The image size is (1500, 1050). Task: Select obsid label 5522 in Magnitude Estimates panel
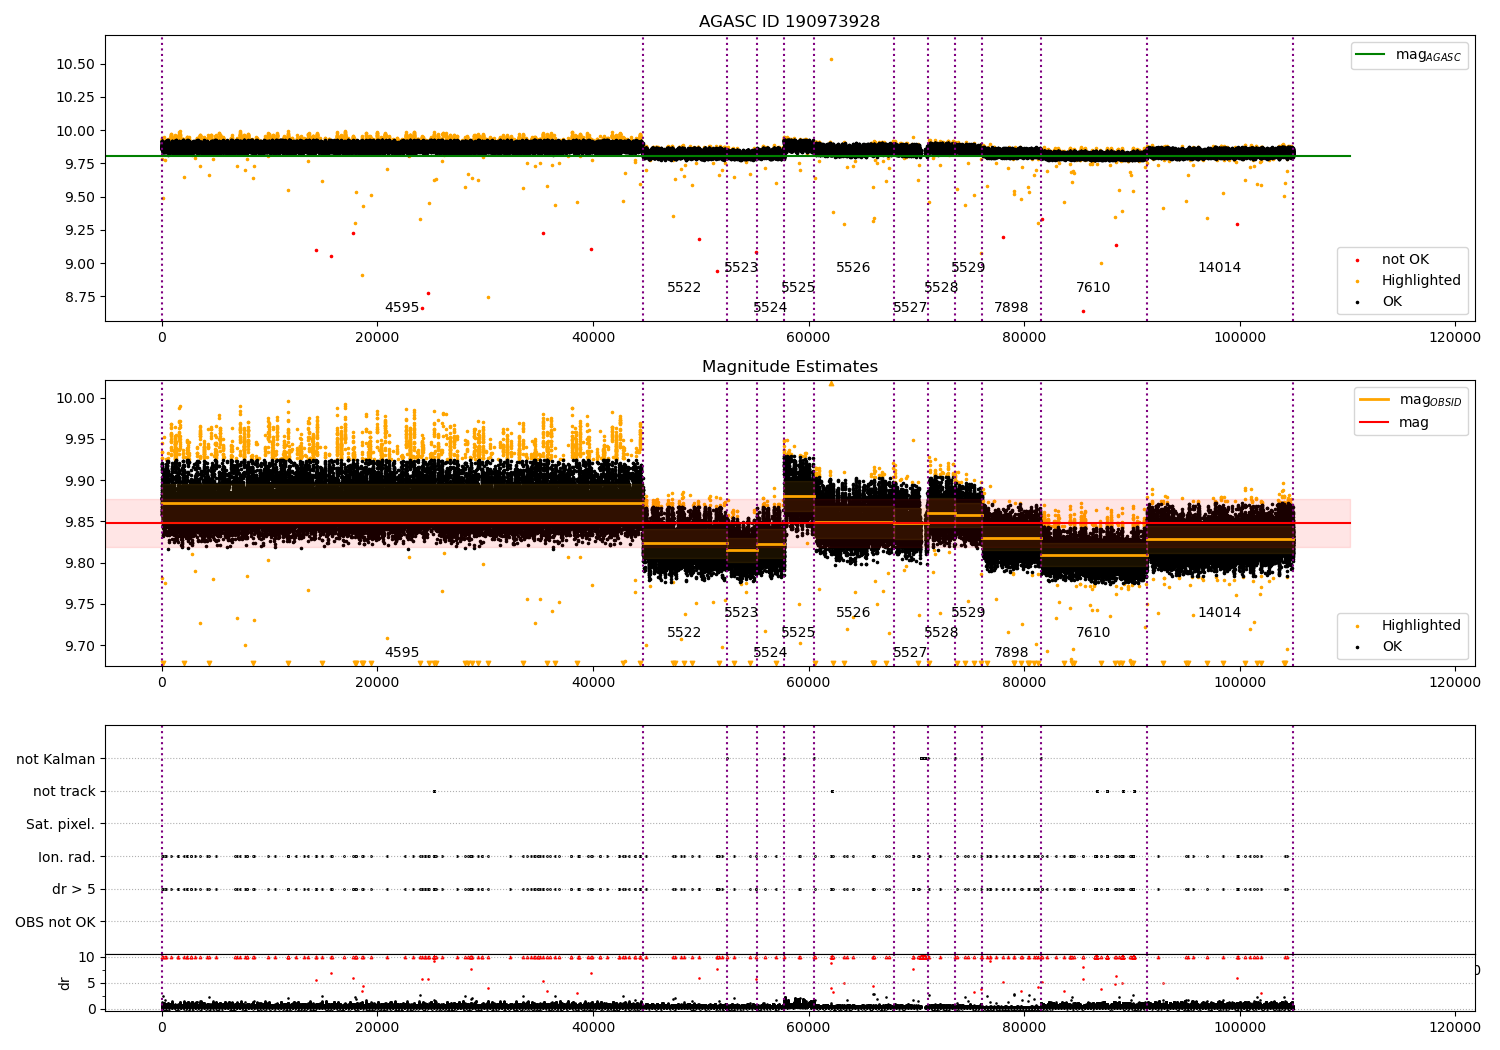pyautogui.click(x=684, y=632)
